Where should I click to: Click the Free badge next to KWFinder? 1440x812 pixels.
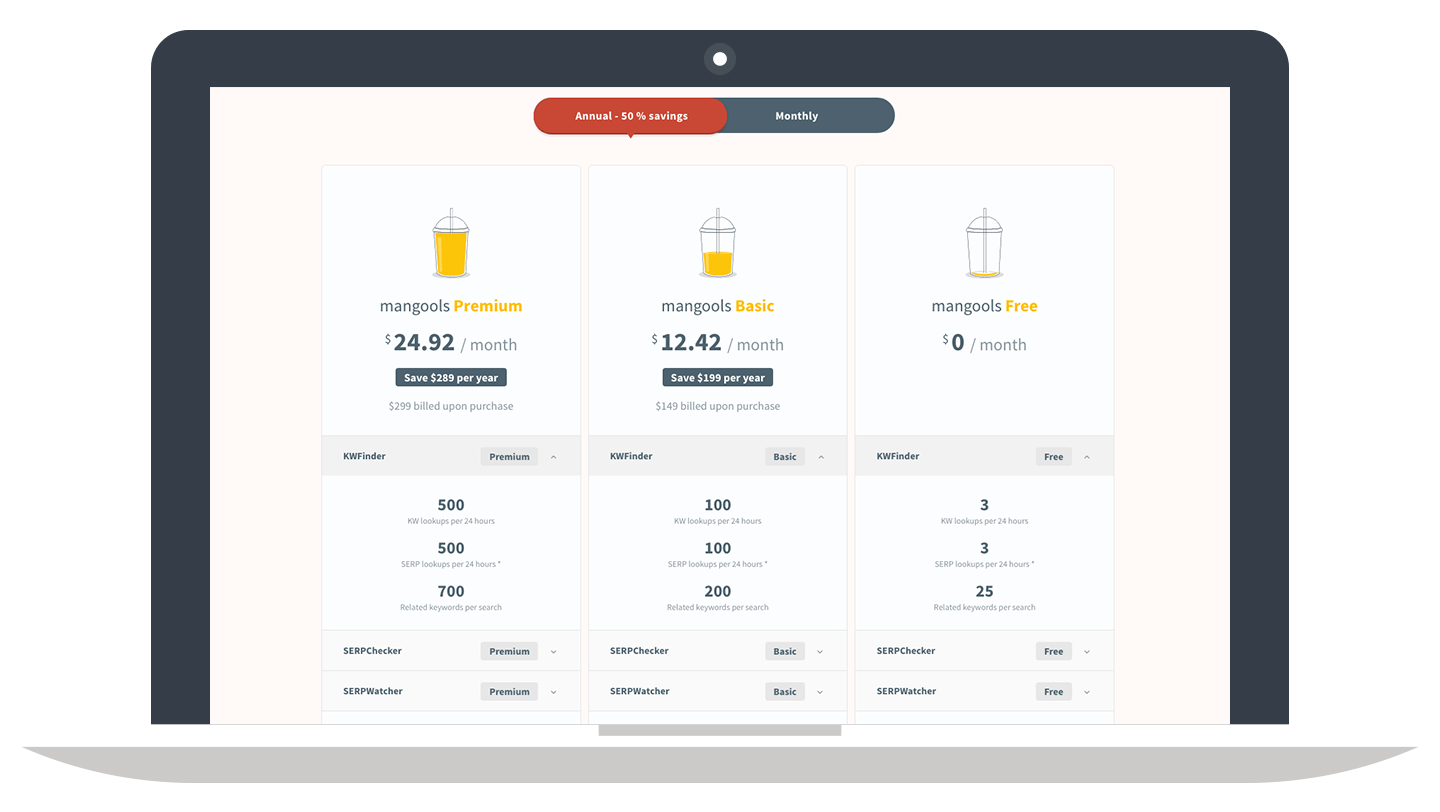pyautogui.click(x=1054, y=457)
